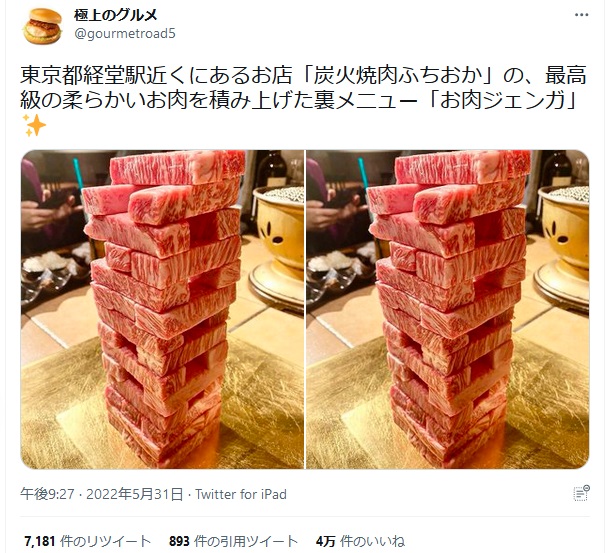Show the 4万 件のいいね list
The height and width of the screenshot is (553, 609).
(x=360, y=541)
